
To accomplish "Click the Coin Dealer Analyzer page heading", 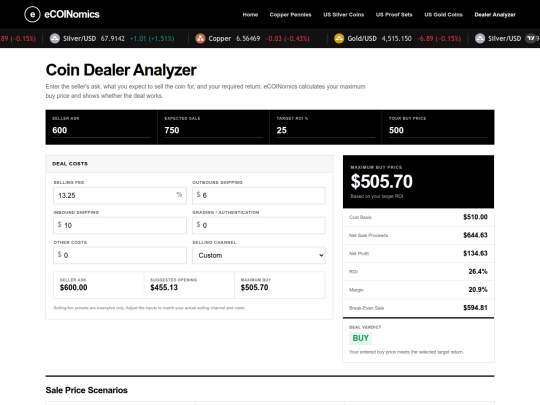I will tap(121, 70).
